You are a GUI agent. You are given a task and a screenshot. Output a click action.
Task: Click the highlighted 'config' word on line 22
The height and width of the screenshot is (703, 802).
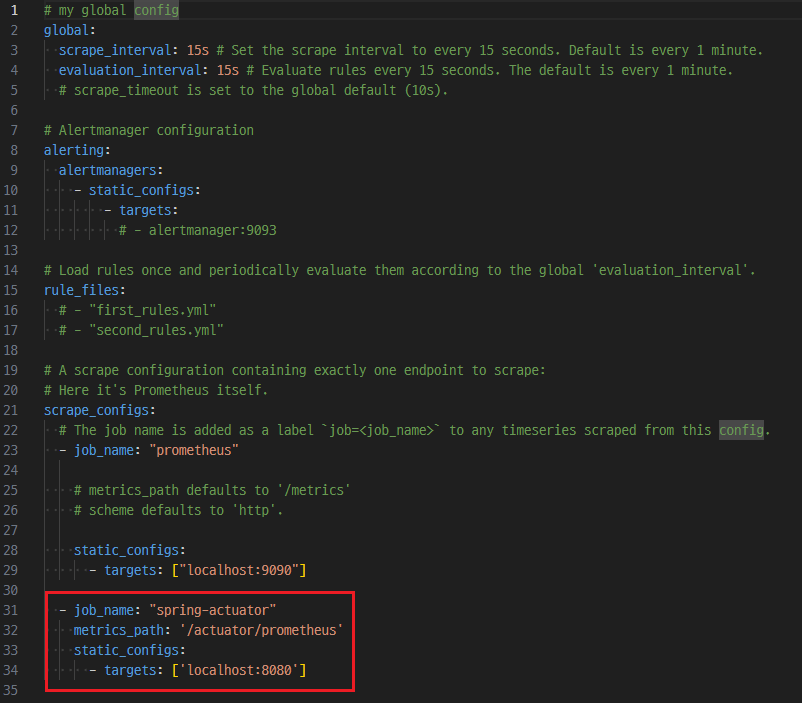tap(741, 430)
